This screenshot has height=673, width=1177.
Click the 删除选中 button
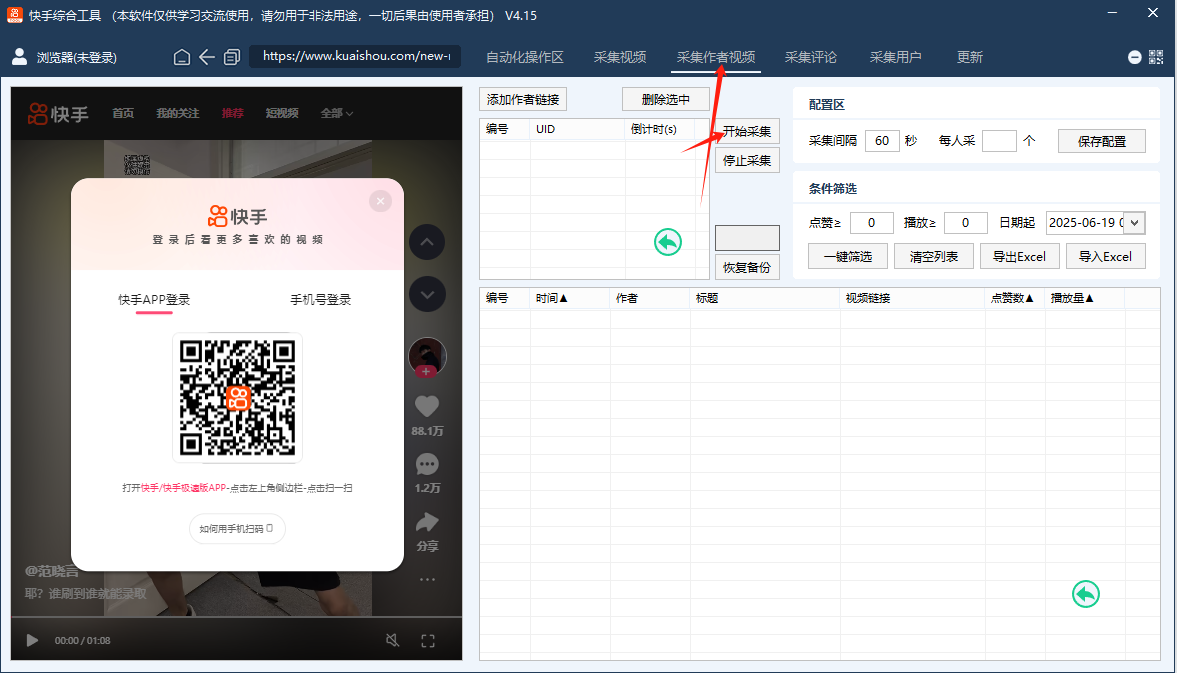coord(666,99)
